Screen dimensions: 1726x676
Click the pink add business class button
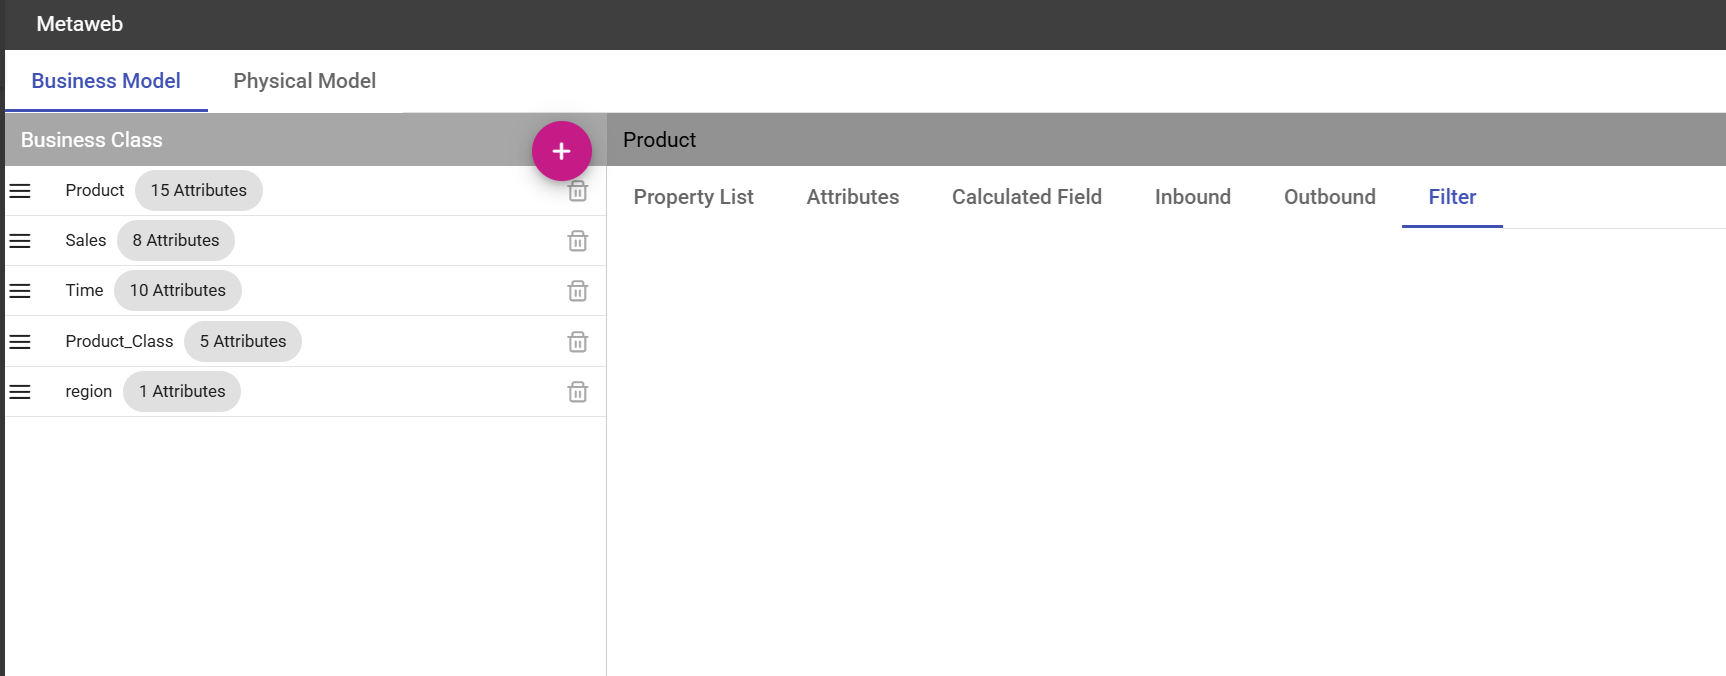pos(561,151)
